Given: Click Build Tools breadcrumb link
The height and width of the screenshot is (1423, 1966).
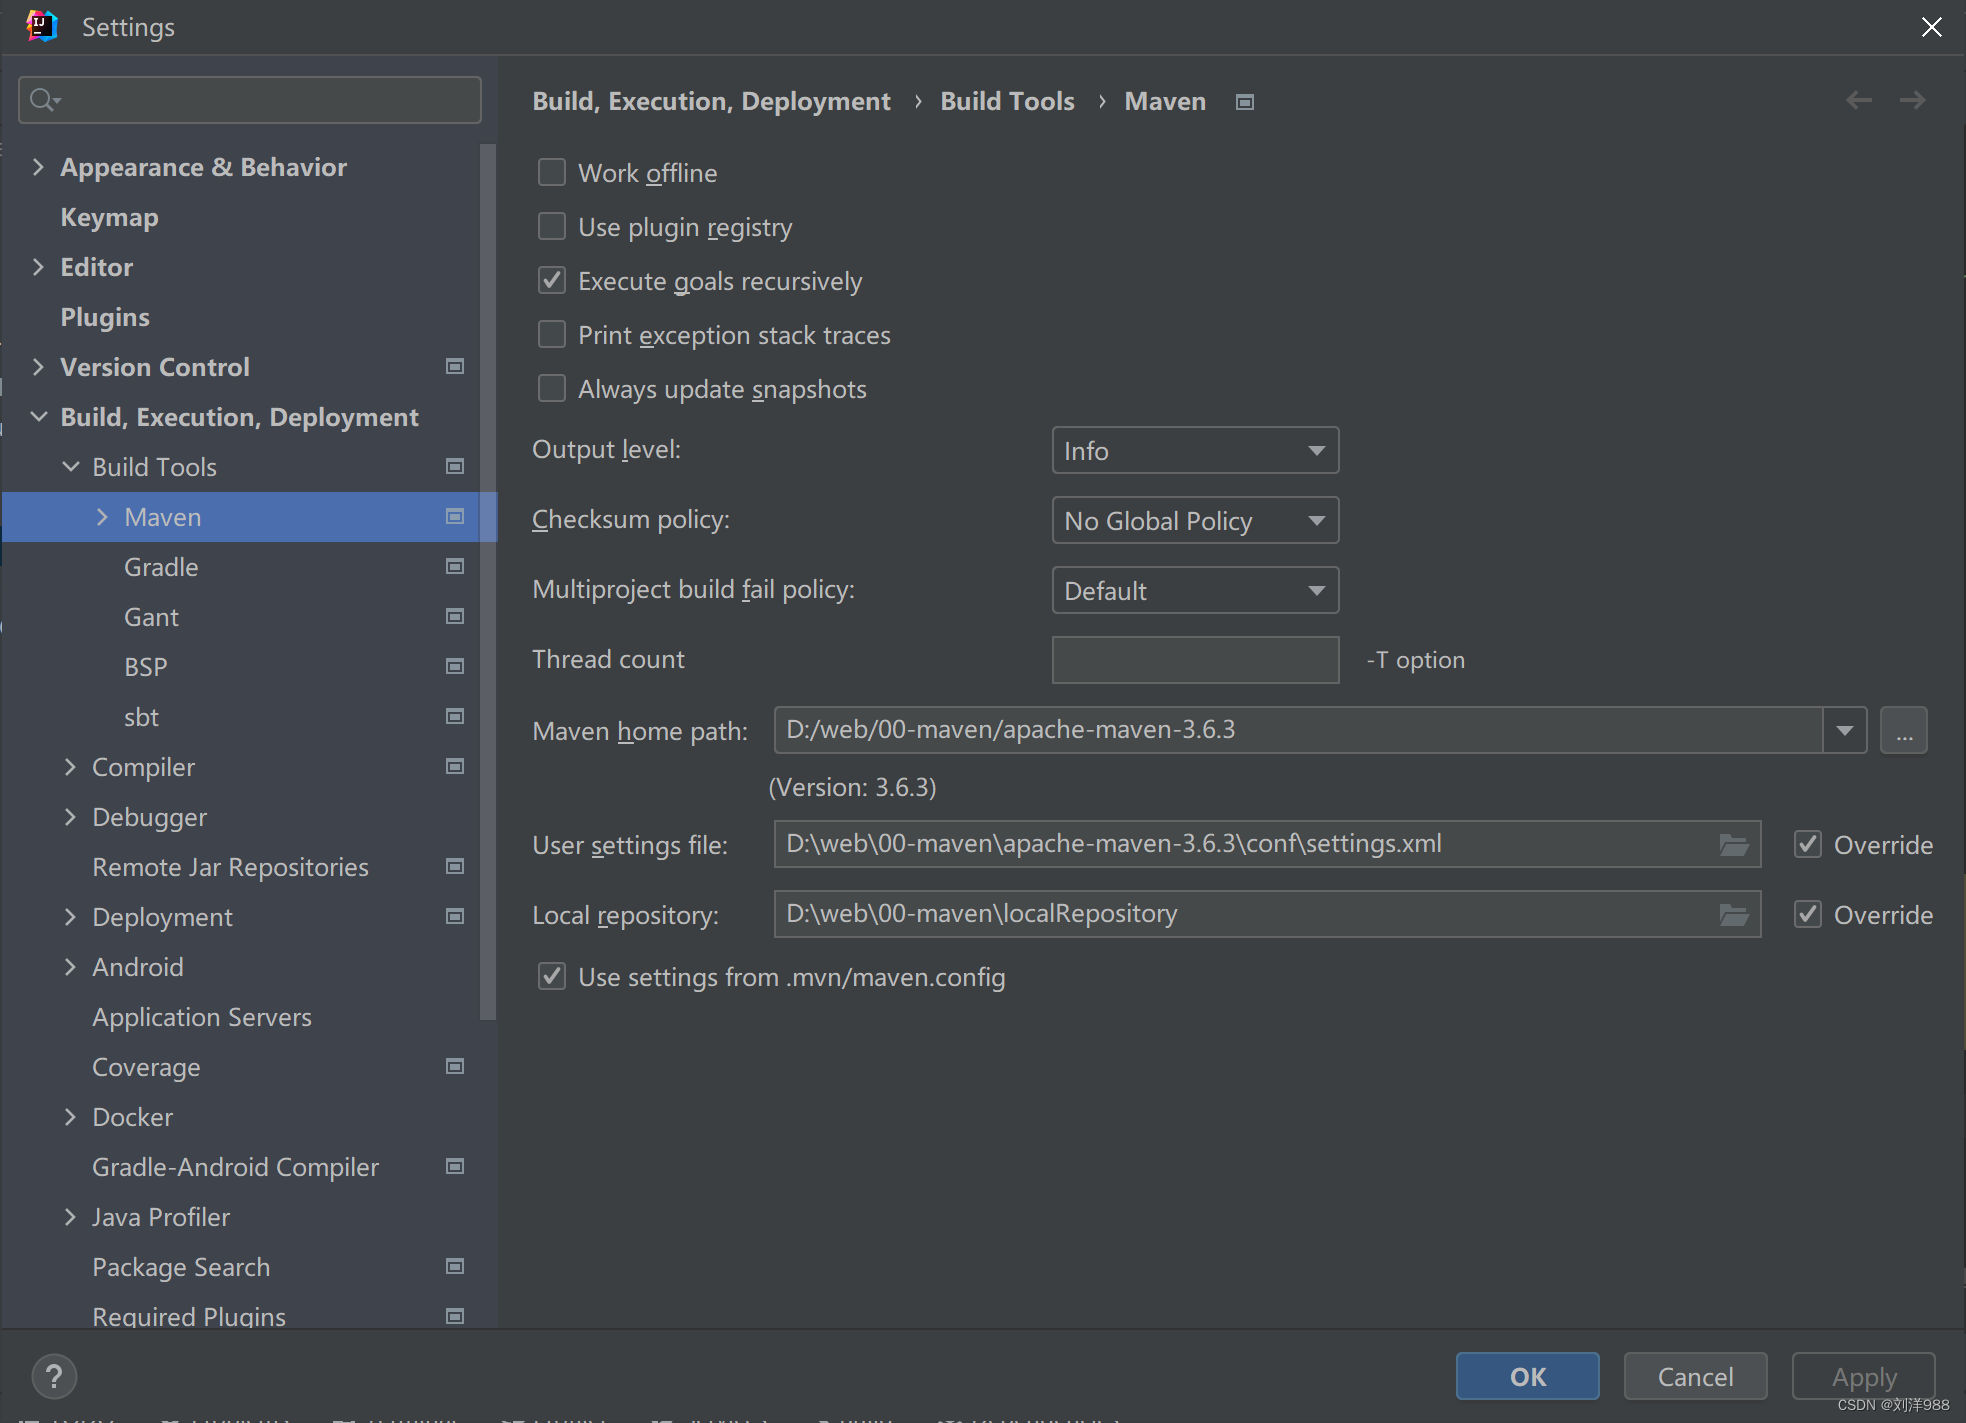Looking at the screenshot, I should (1007, 101).
